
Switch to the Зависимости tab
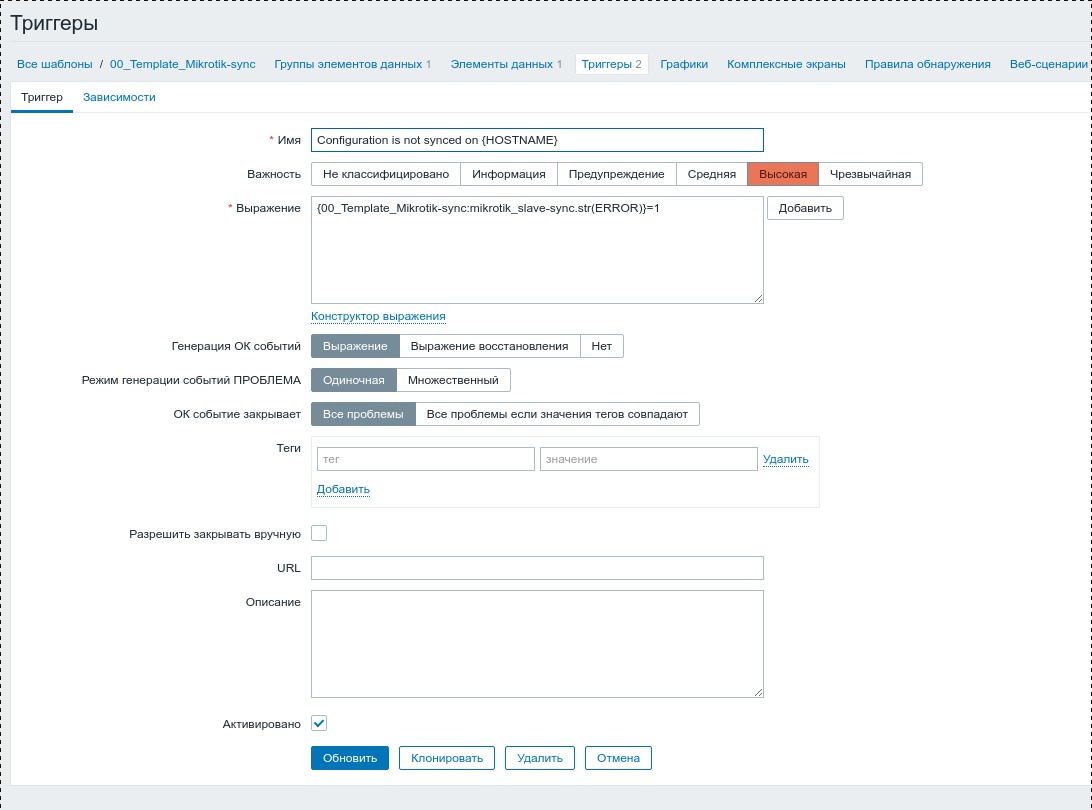coord(119,98)
